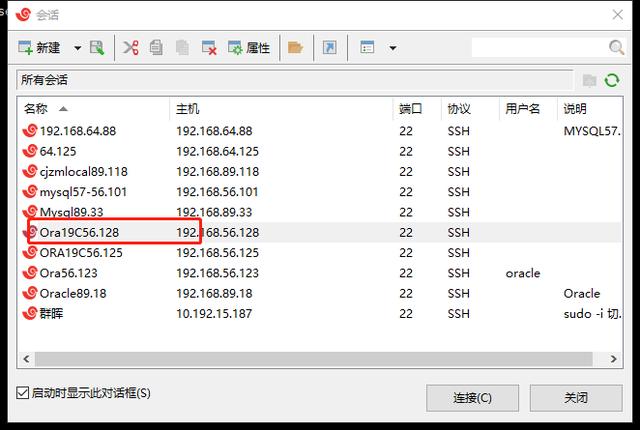Open 属性 properties

coord(249,48)
